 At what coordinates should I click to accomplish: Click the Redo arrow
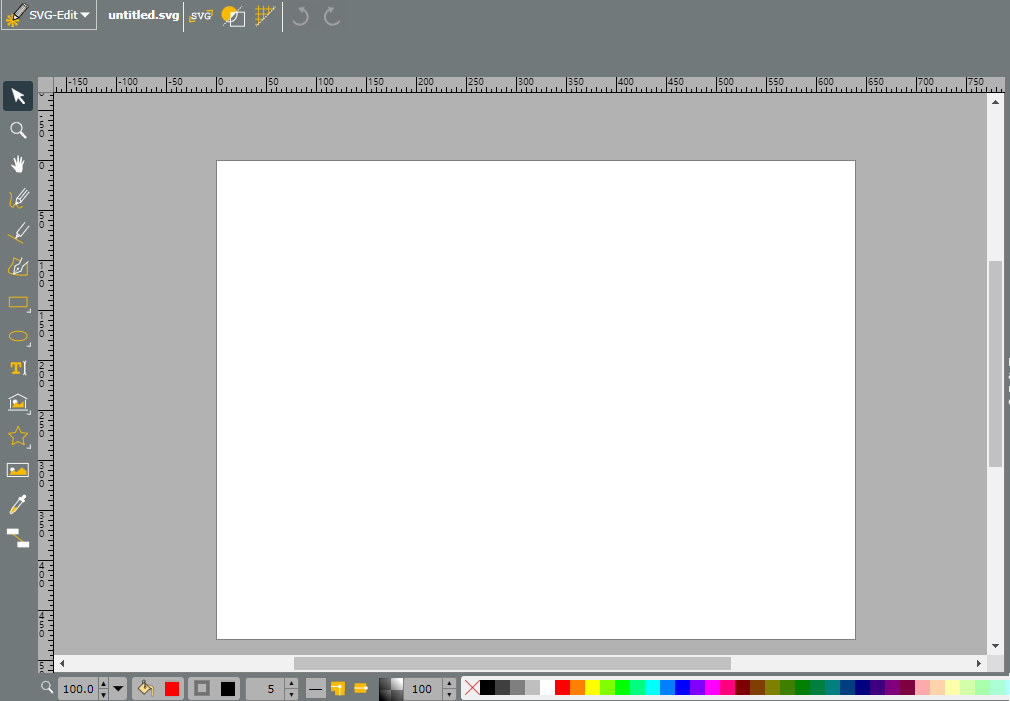[332, 16]
